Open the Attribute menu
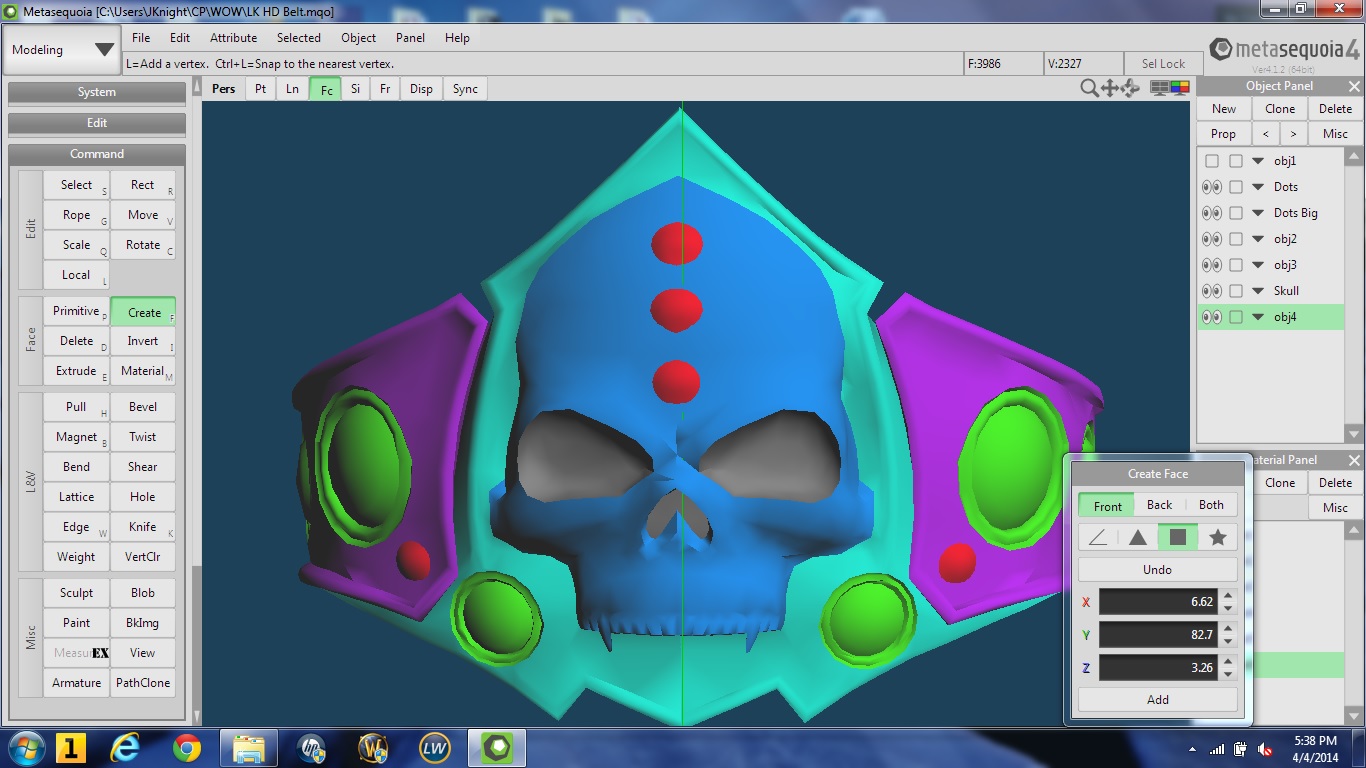 [x=233, y=37]
